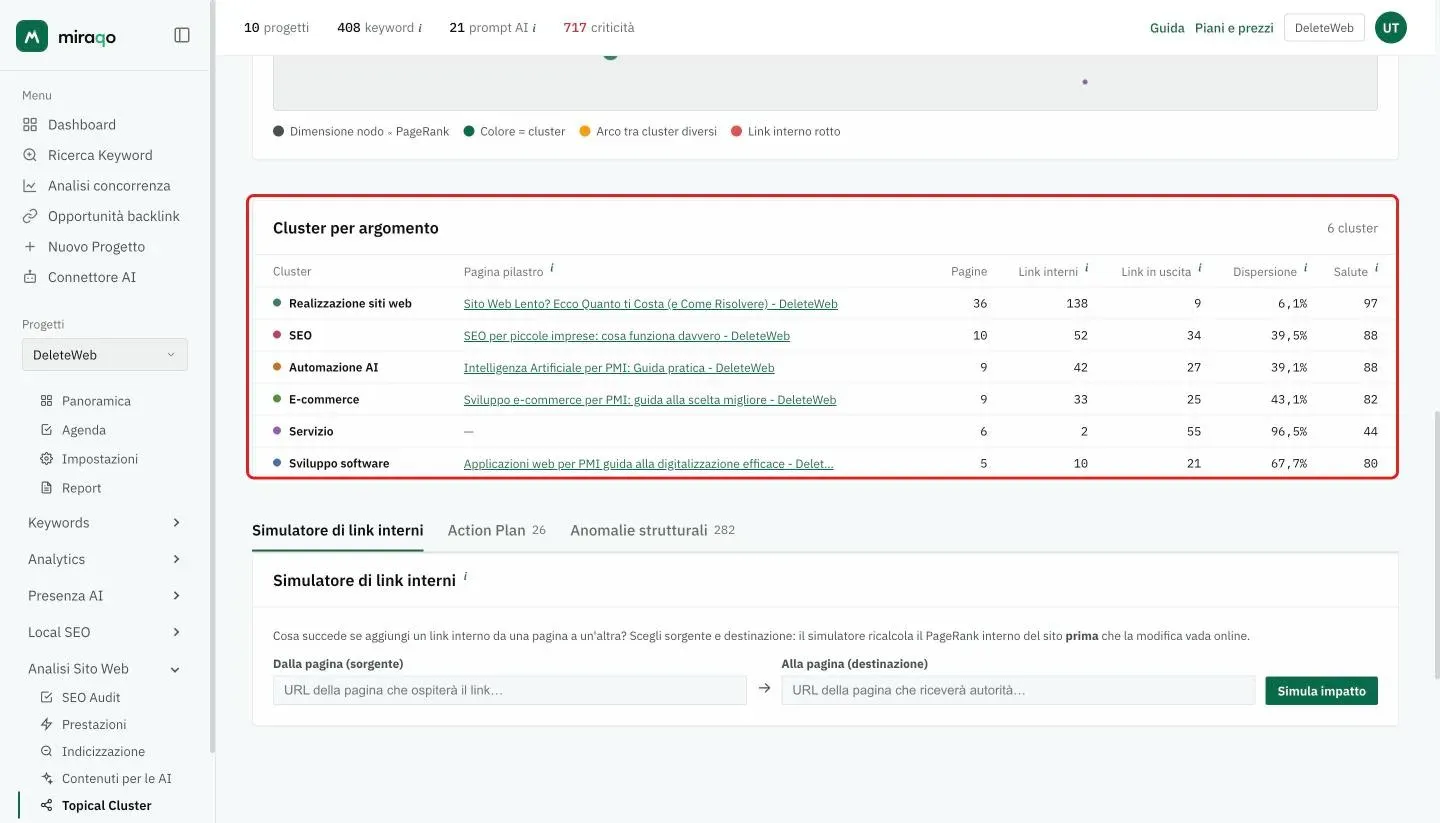
Task: Open Panoramica in the project menu
Action: (x=96, y=401)
